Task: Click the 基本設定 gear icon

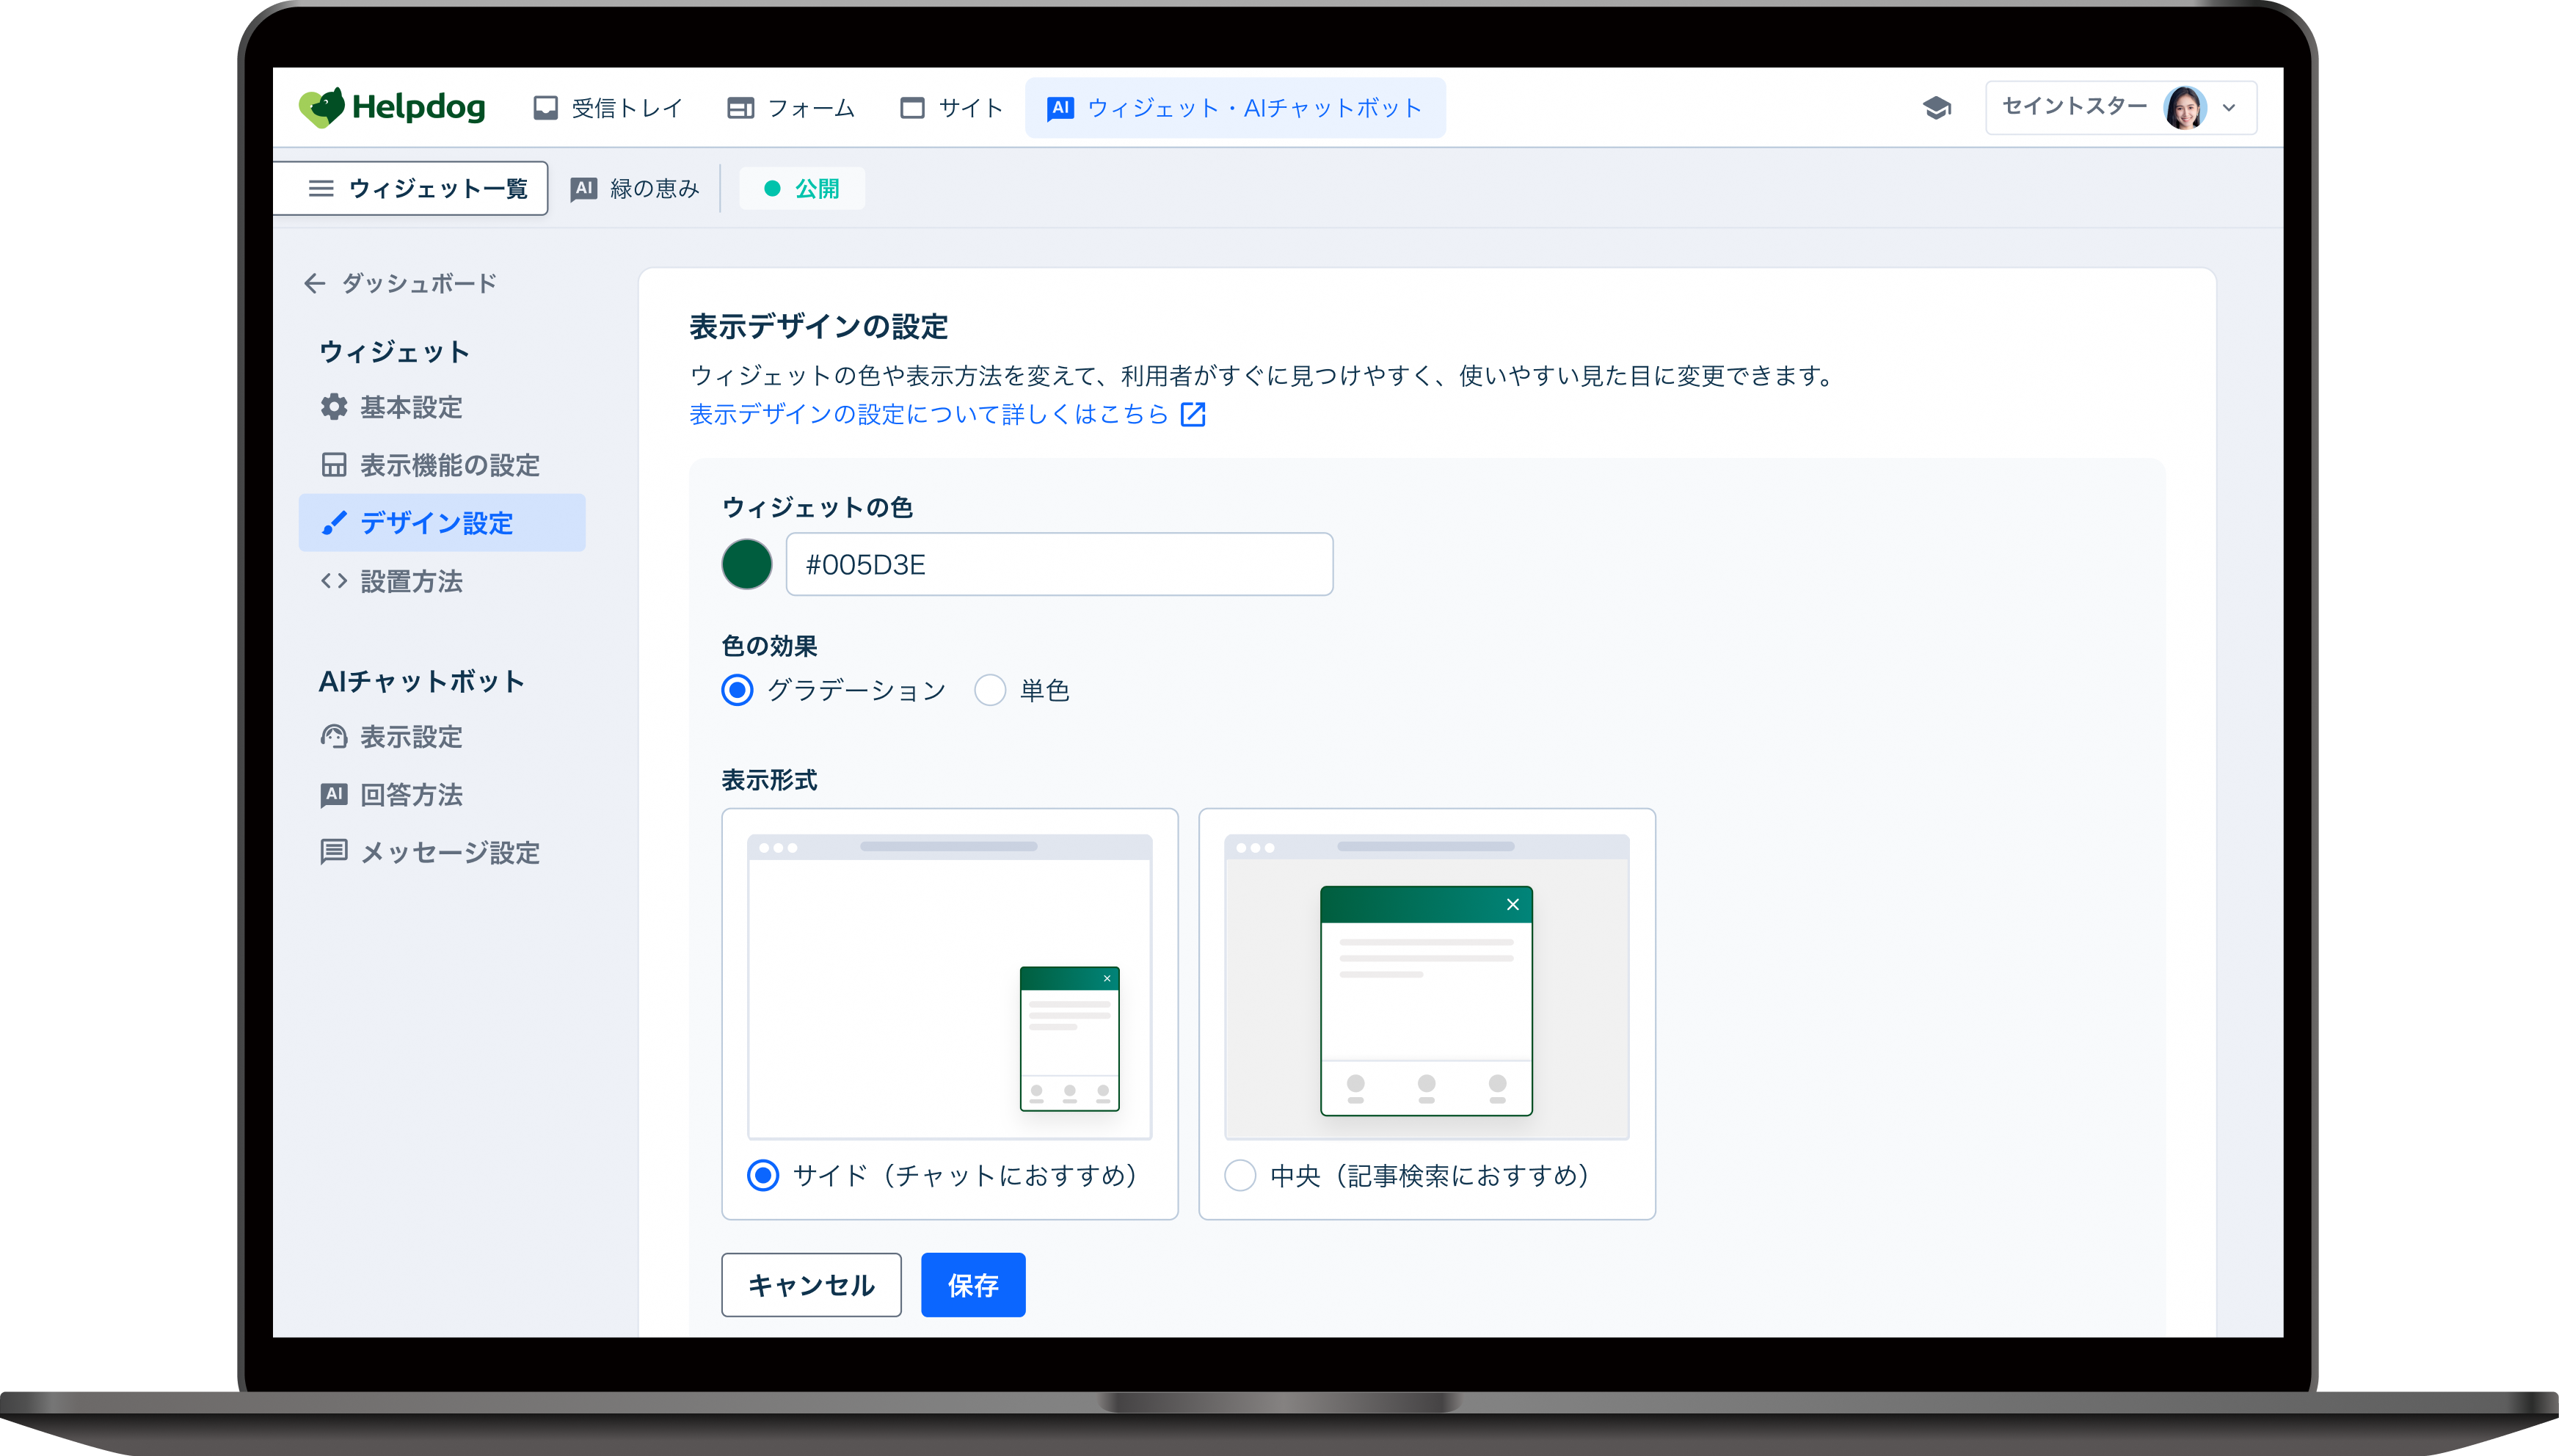Action: [334, 407]
